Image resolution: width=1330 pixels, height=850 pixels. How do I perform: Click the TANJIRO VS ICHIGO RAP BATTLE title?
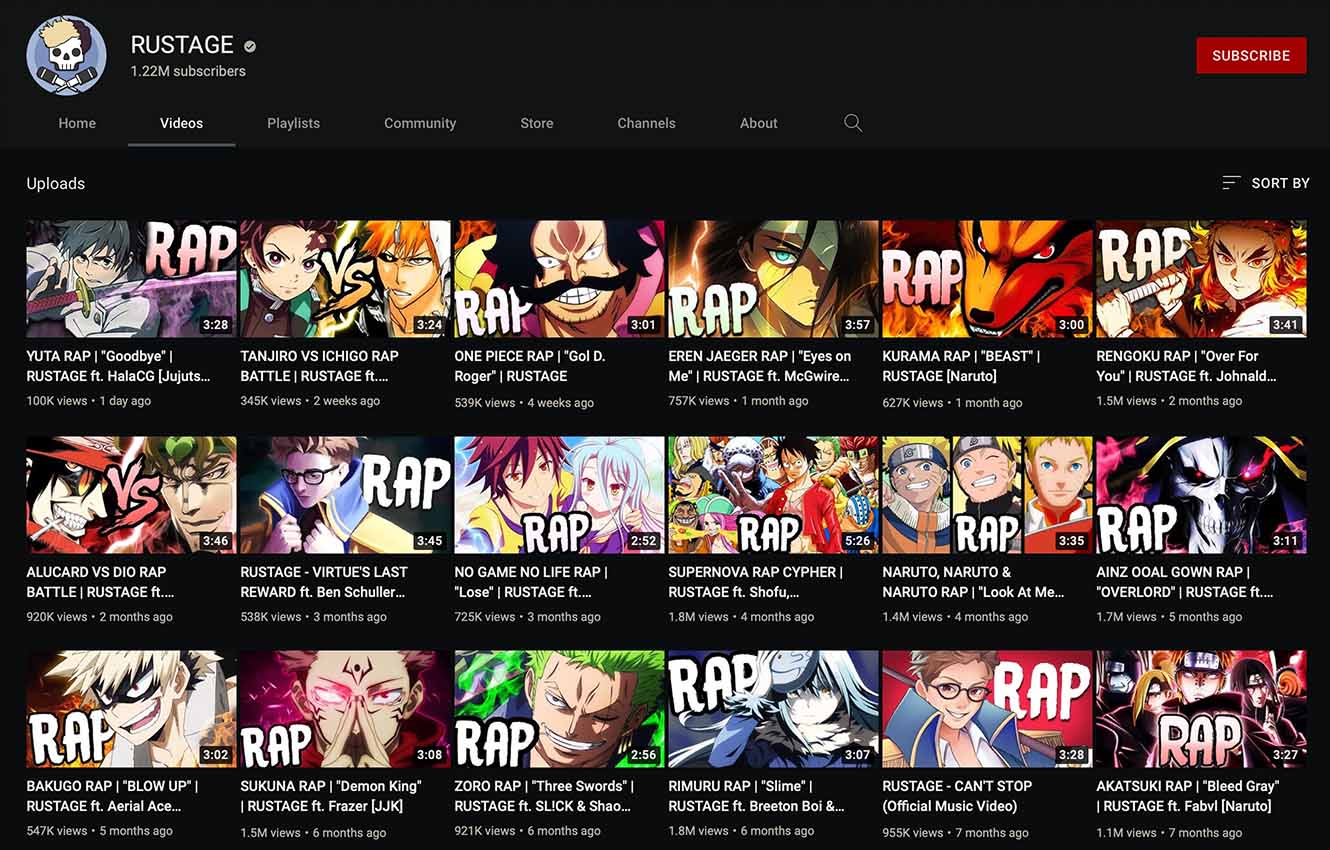(x=320, y=366)
